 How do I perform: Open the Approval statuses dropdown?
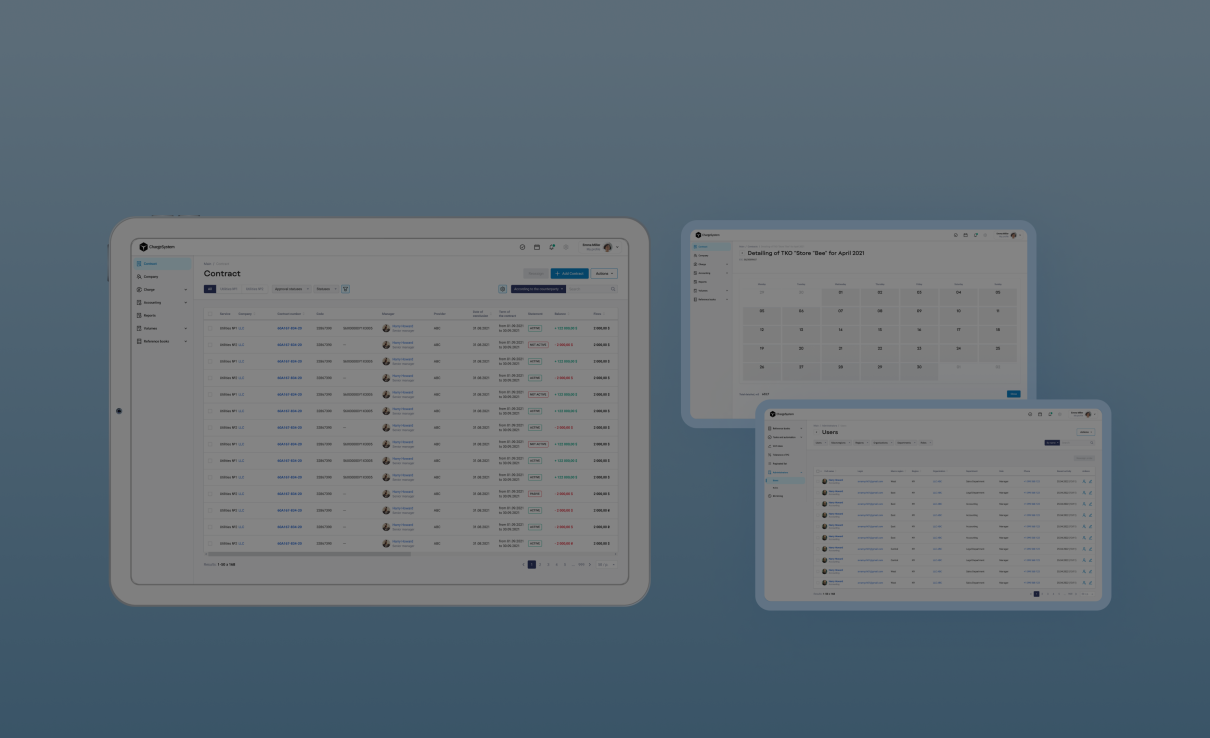click(291, 289)
